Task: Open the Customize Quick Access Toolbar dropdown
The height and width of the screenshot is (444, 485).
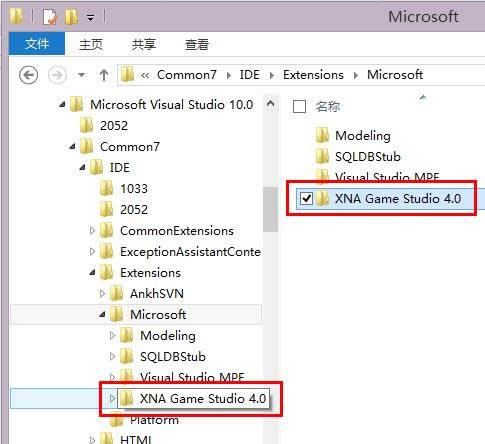Action: (x=90, y=17)
